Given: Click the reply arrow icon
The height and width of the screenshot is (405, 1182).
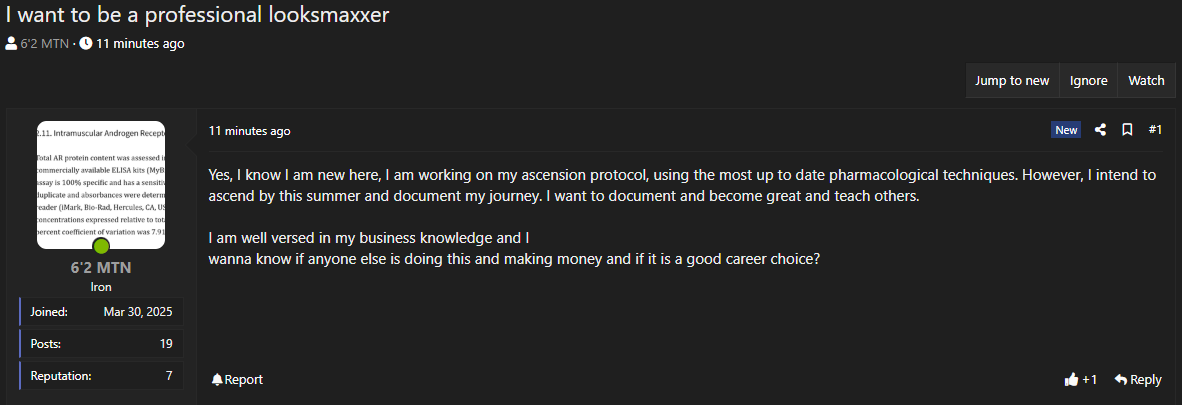Looking at the screenshot, I should [x=1121, y=379].
